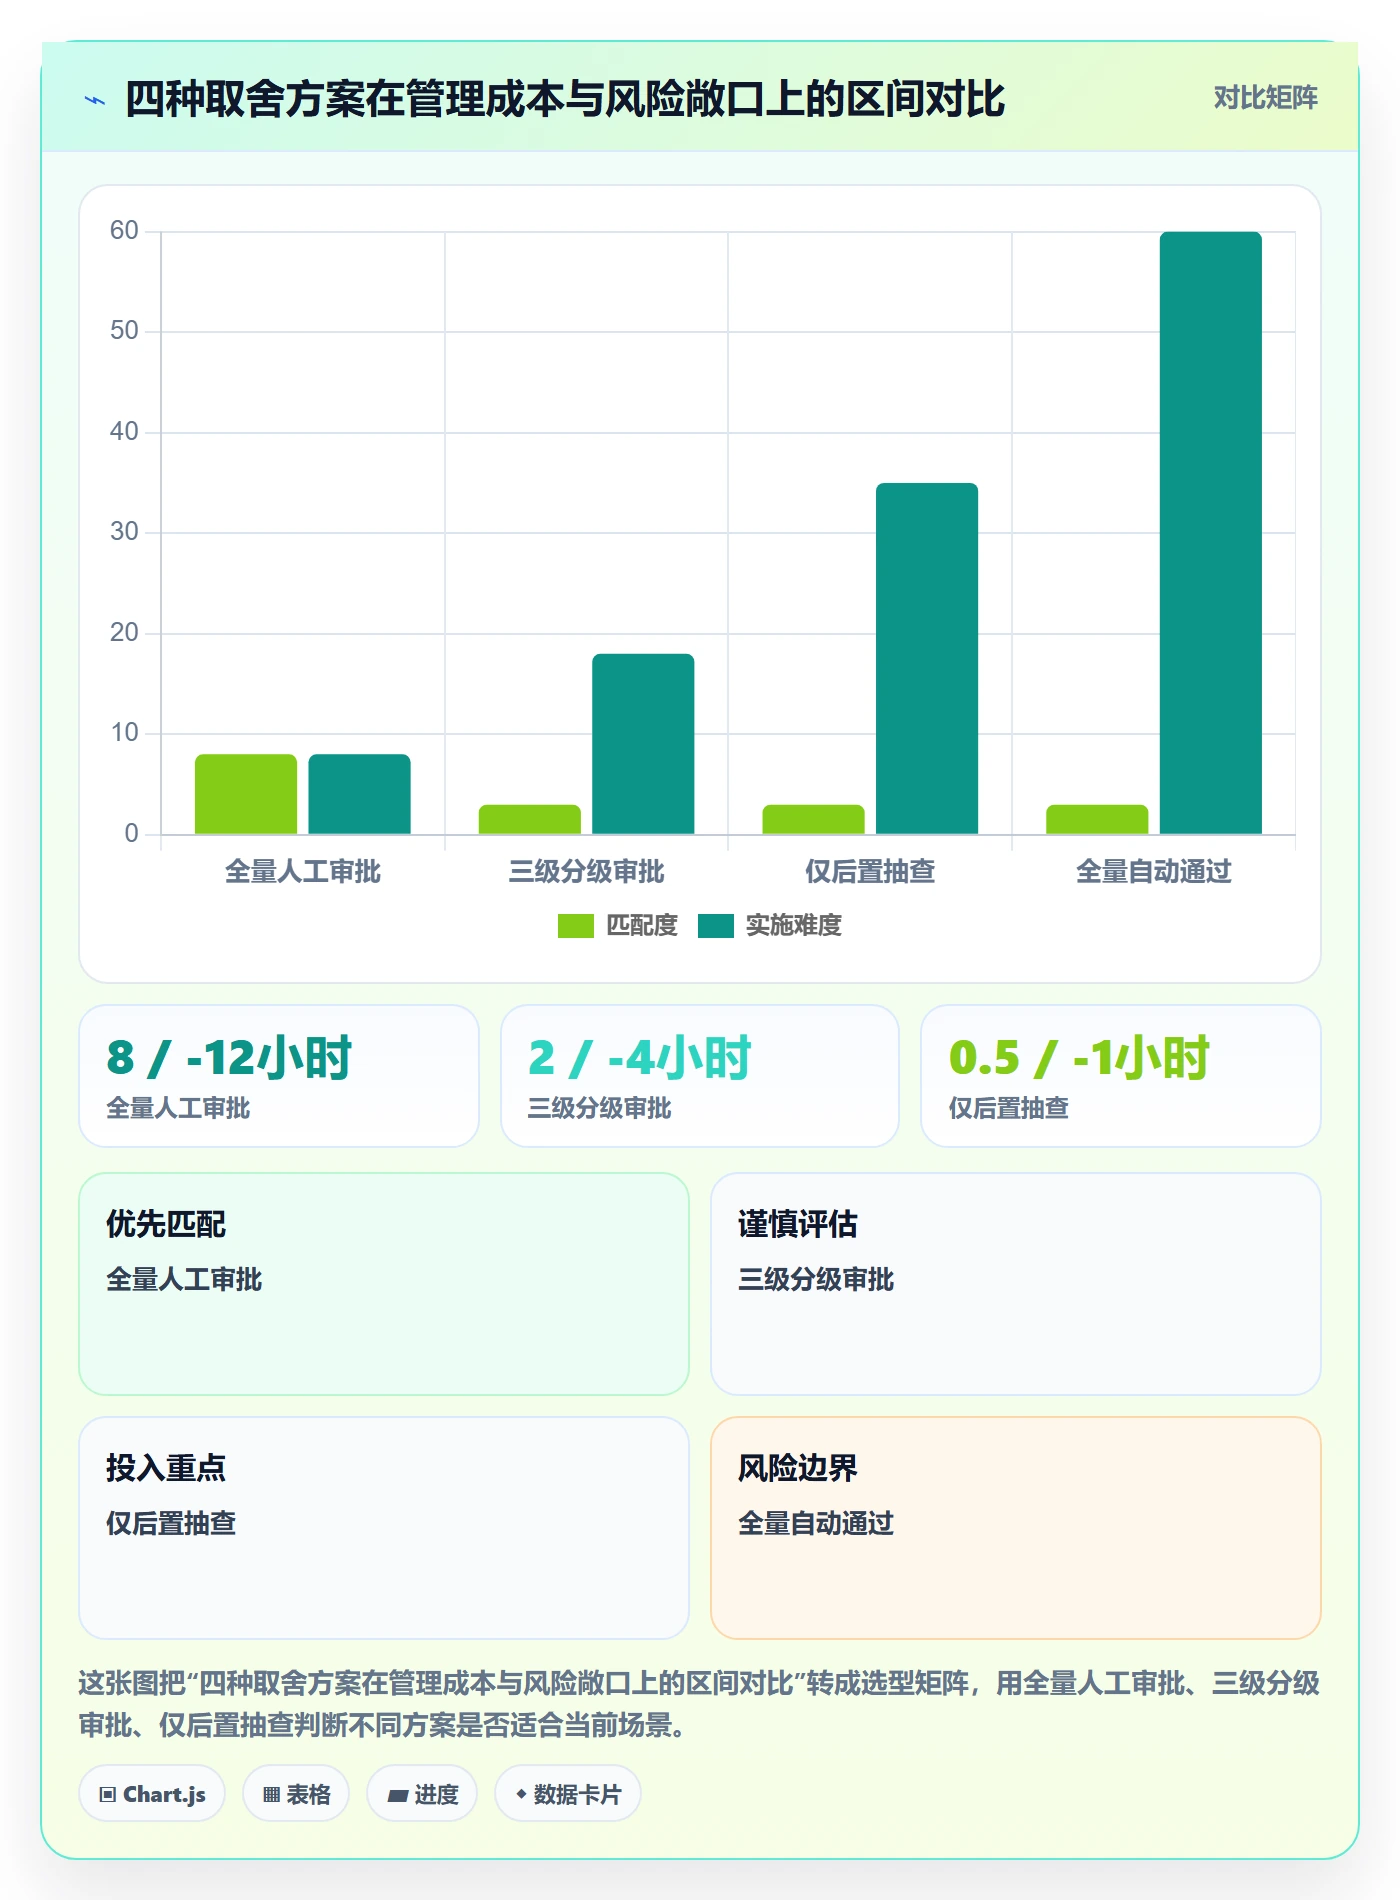Image resolution: width=1400 pixels, height=1900 pixels.
Task: Toggle 实施难度 legend teal swatch
Action: coord(715,926)
